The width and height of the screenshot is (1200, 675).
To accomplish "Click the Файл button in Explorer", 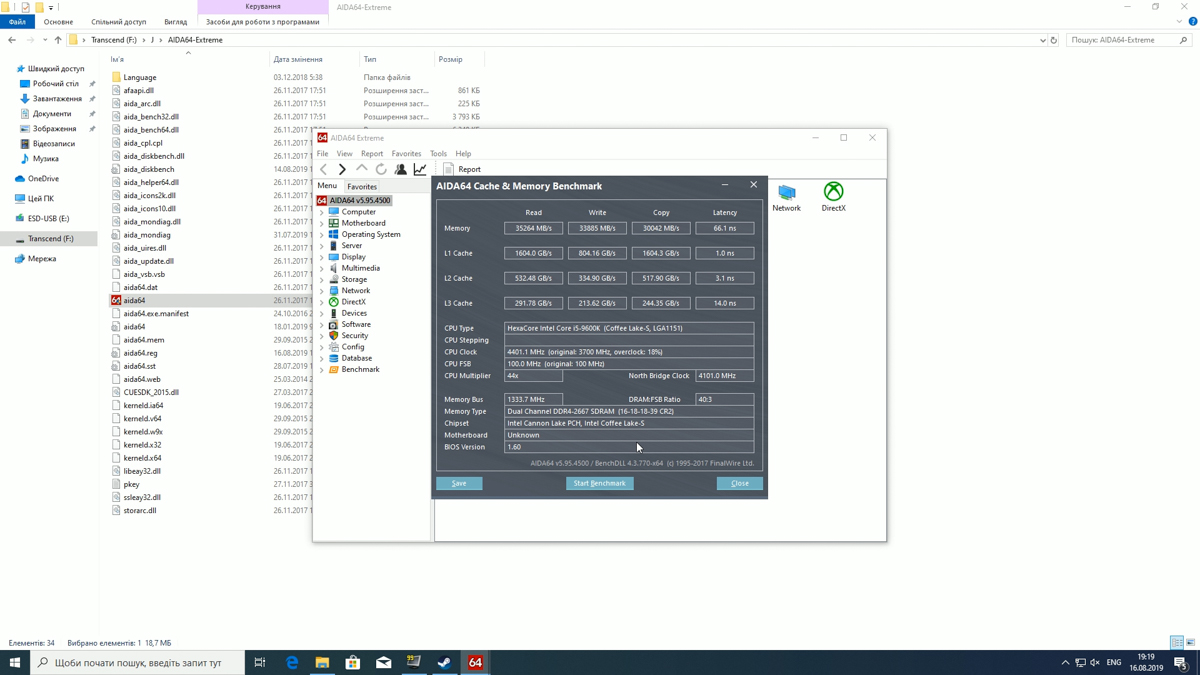I will pos(17,22).
